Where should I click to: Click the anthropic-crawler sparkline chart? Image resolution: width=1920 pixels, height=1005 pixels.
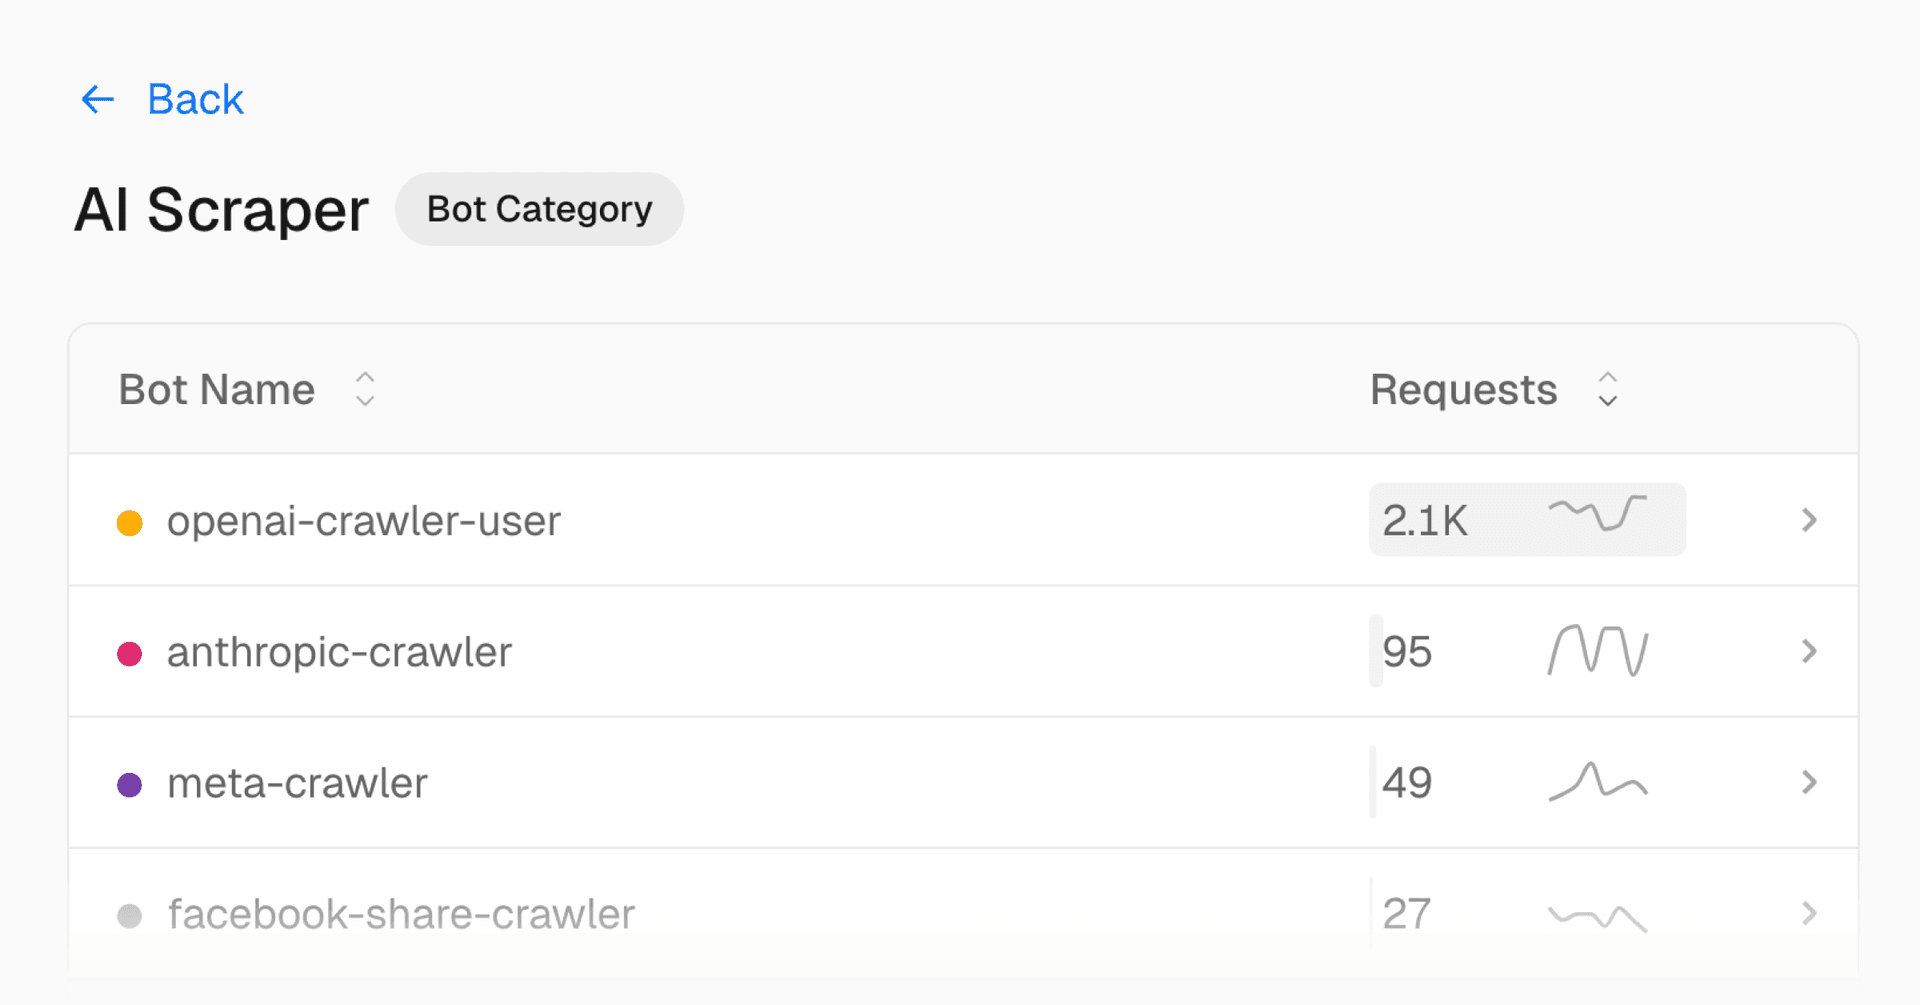point(1598,651)
